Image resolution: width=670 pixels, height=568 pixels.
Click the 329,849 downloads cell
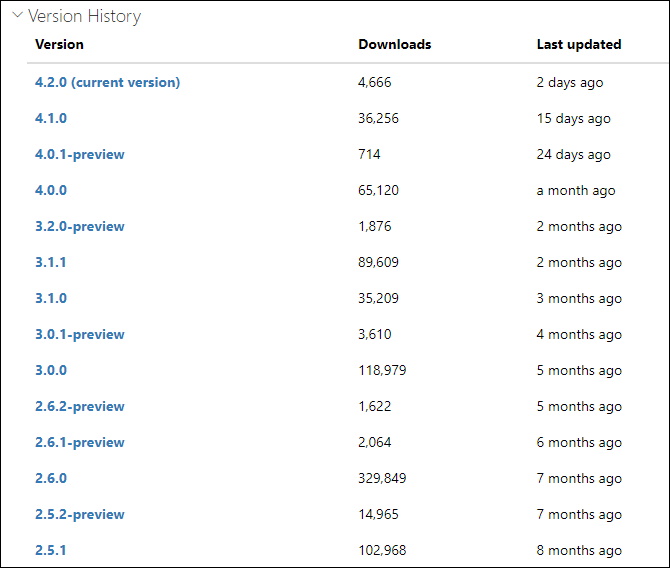382,478
